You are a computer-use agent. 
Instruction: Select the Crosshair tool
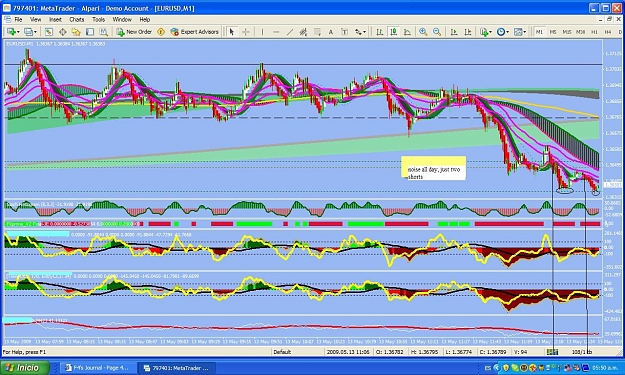pos(246,32)
